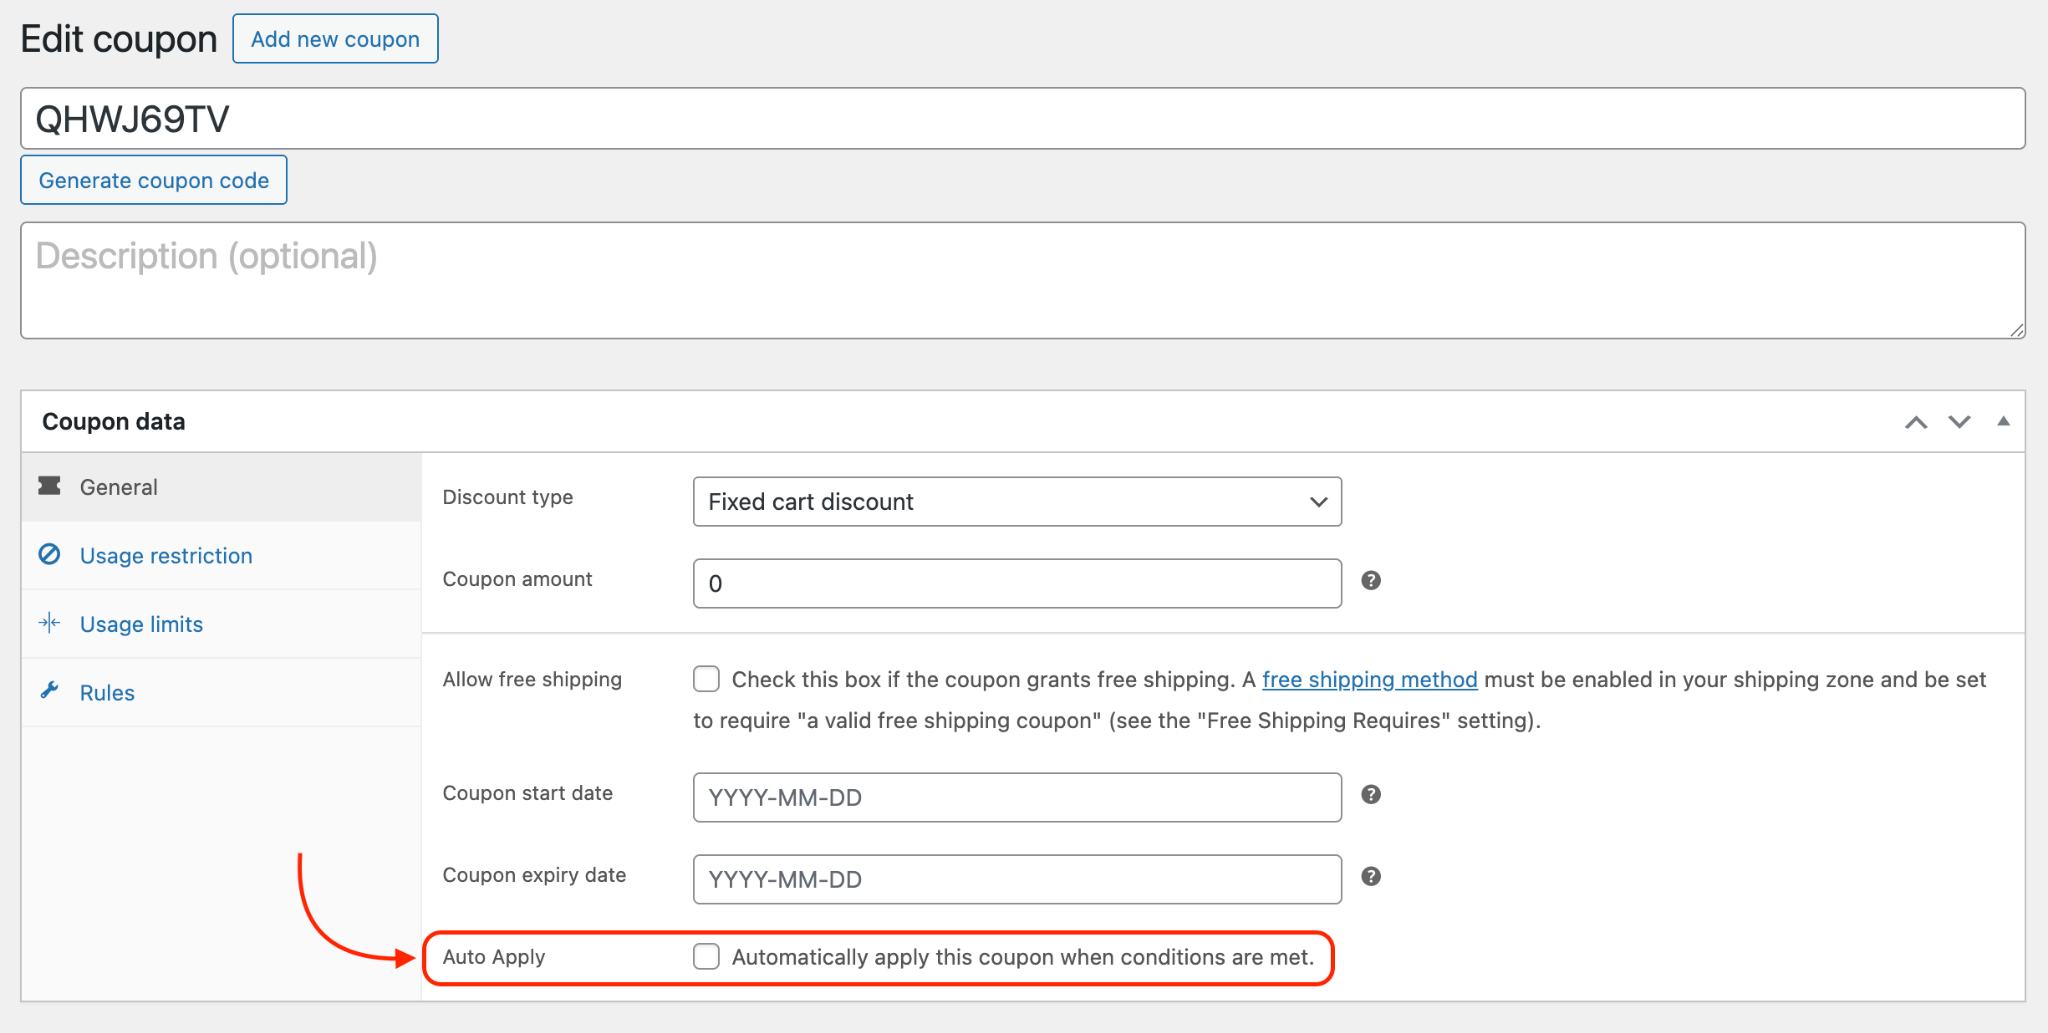Open the Usage restriction tab
The image size is (2048, 1033).
click(x=166, y=555)
